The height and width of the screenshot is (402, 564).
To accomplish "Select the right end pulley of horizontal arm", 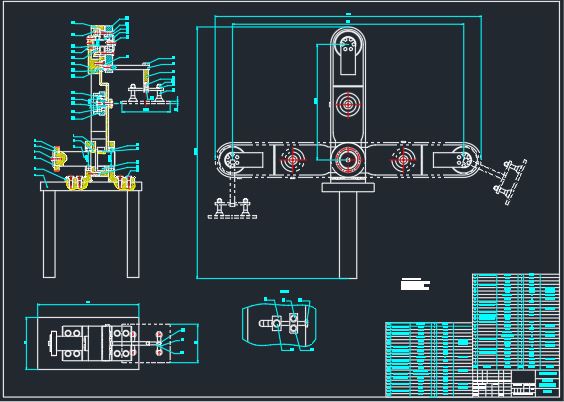I will pos(463,160).
